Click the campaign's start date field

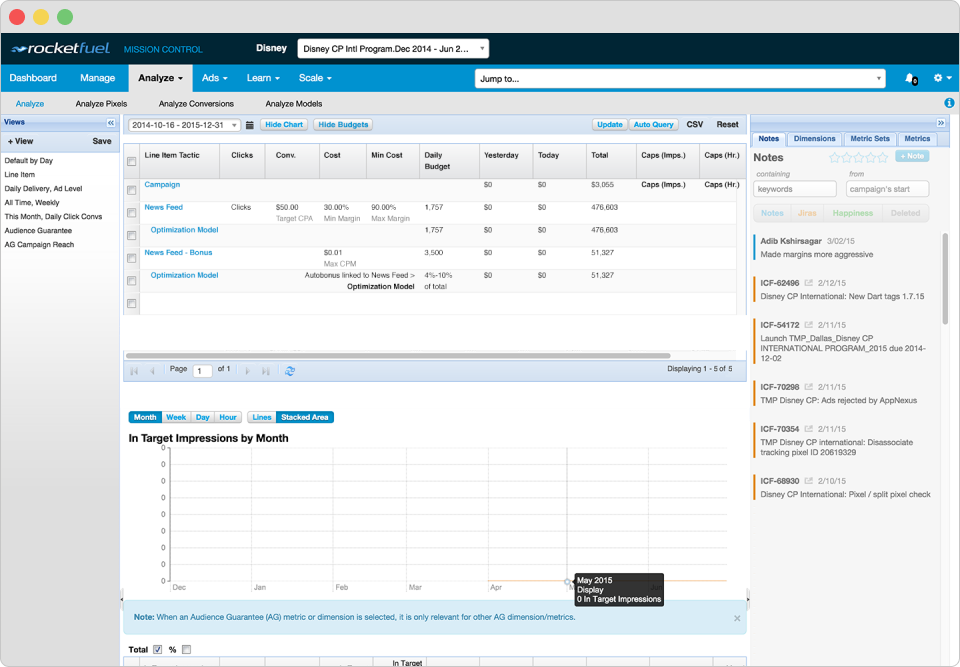tap(887, 189)
